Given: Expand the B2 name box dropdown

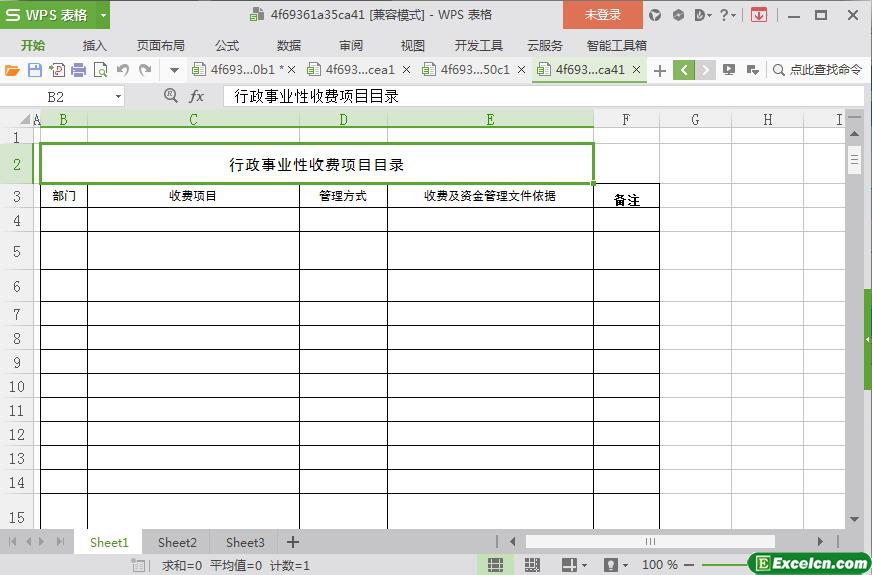Looking at the screenshot, I should coord(118,97).
